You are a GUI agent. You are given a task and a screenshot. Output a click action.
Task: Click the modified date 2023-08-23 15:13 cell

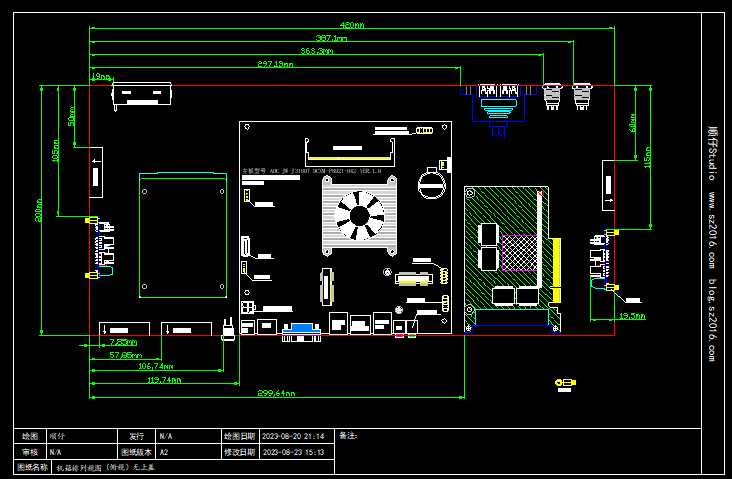292,452
